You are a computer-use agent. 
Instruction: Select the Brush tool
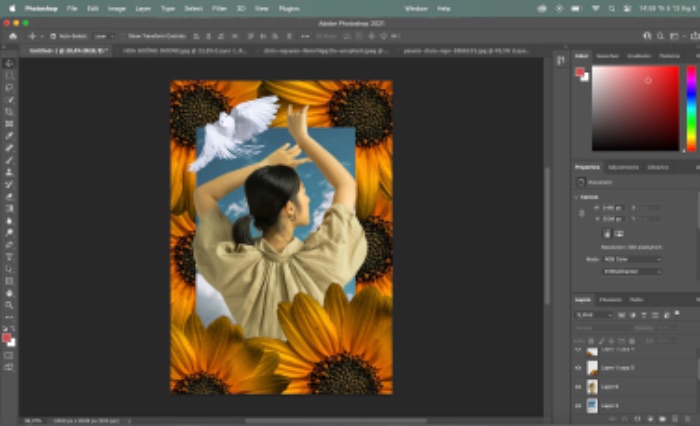(9, 160)
